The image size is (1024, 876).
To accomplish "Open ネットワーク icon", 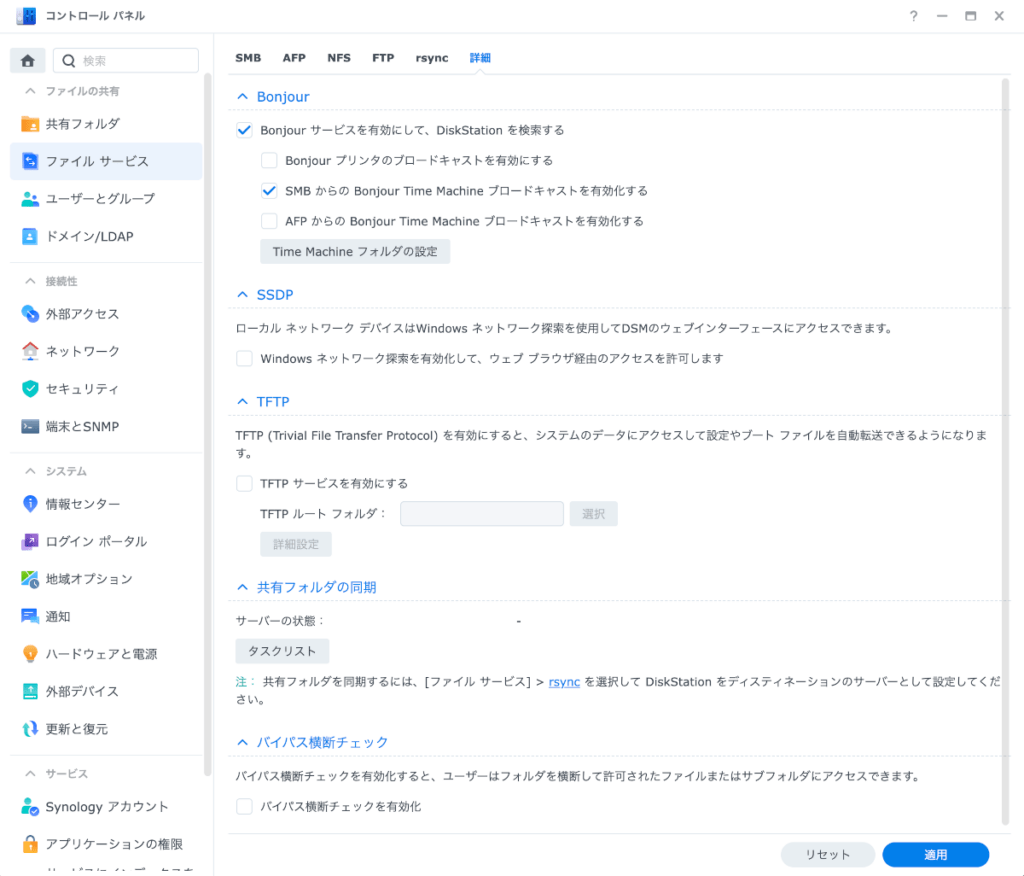I will tap(30, 351).
